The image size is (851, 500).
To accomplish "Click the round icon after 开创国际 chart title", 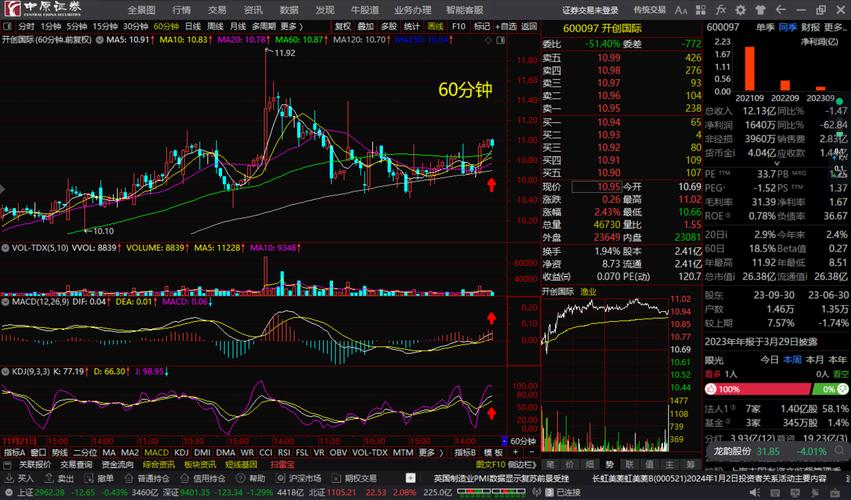I will point(100,40).
